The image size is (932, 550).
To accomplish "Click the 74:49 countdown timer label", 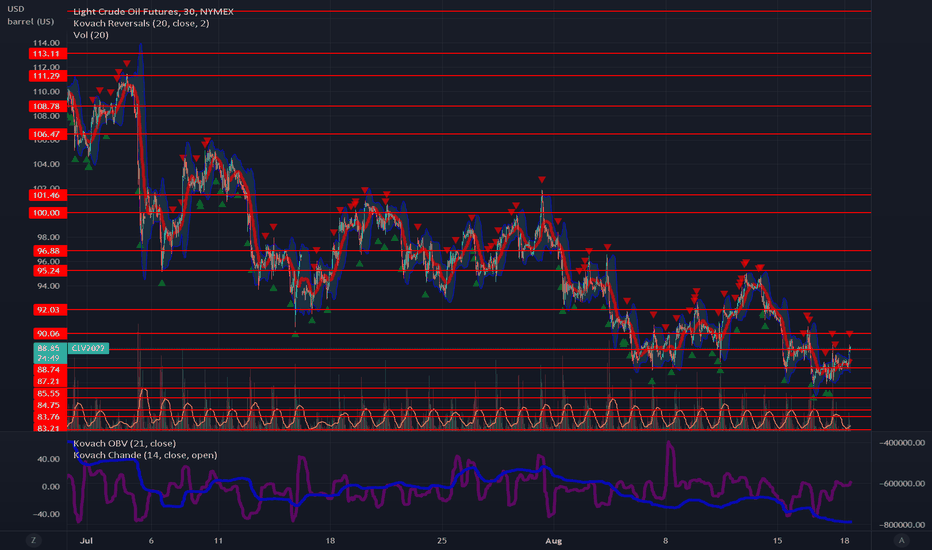I will 48,358.
